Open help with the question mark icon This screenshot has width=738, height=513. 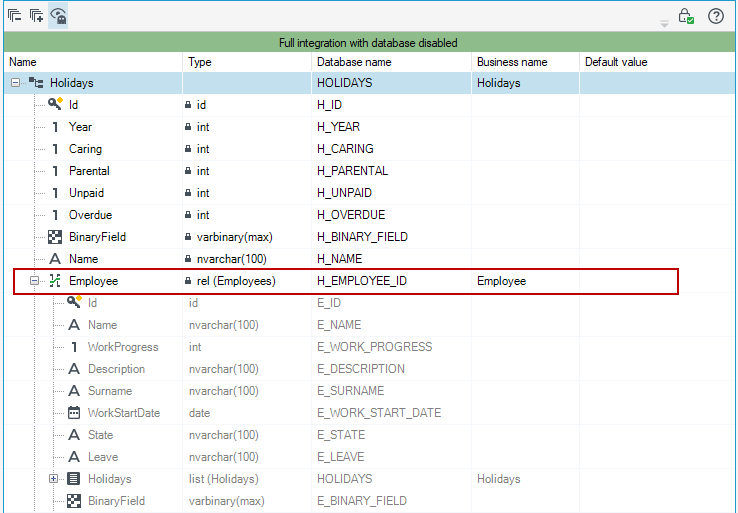click(x=716, y=16)
